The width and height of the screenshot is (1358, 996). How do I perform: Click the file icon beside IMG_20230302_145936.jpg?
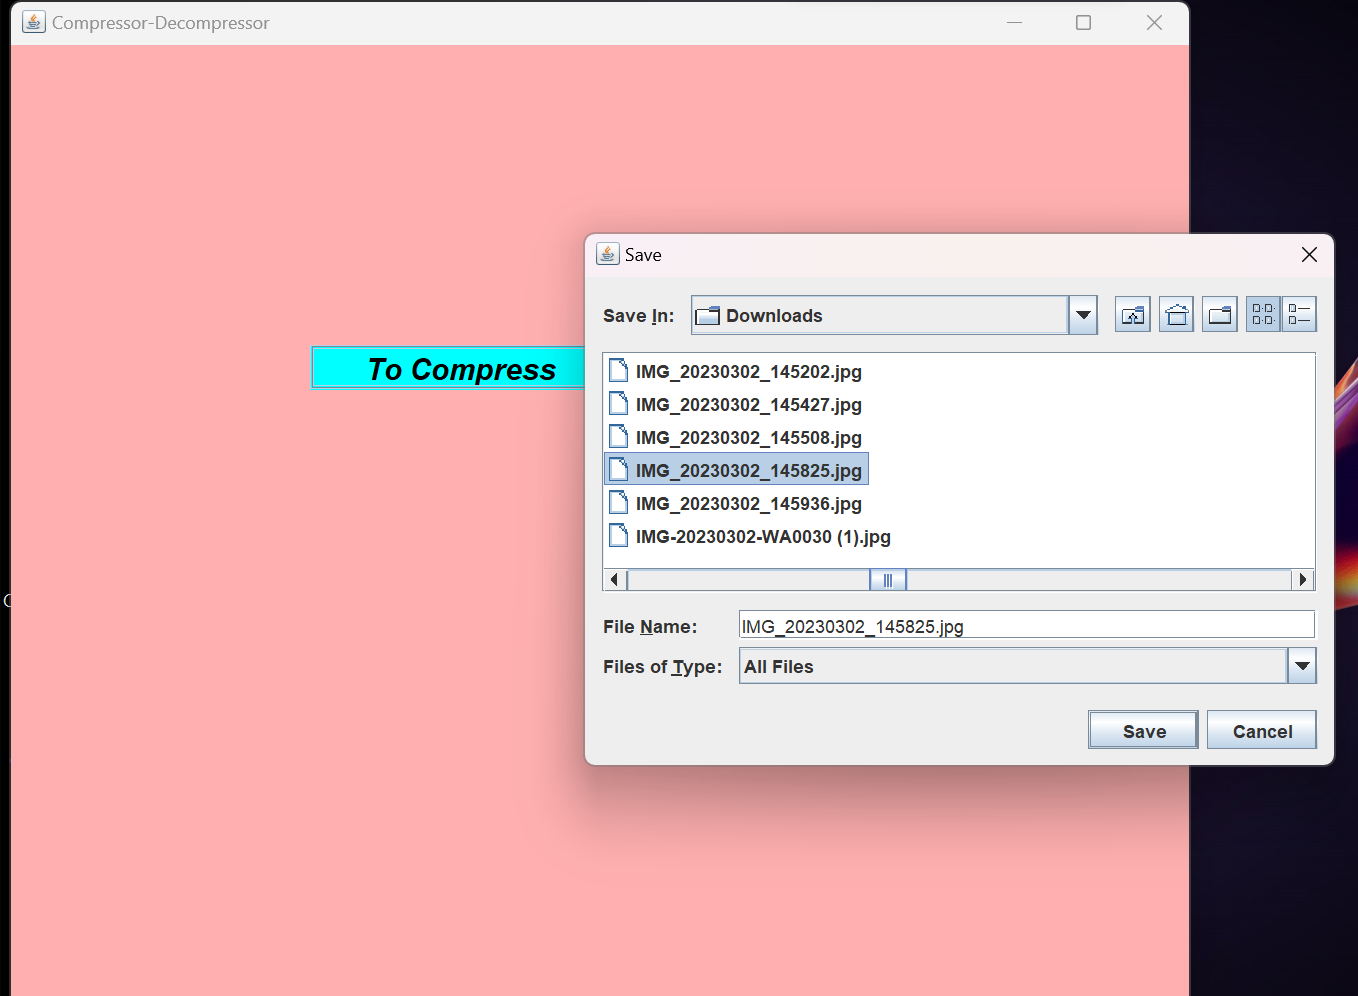(618, 502)
